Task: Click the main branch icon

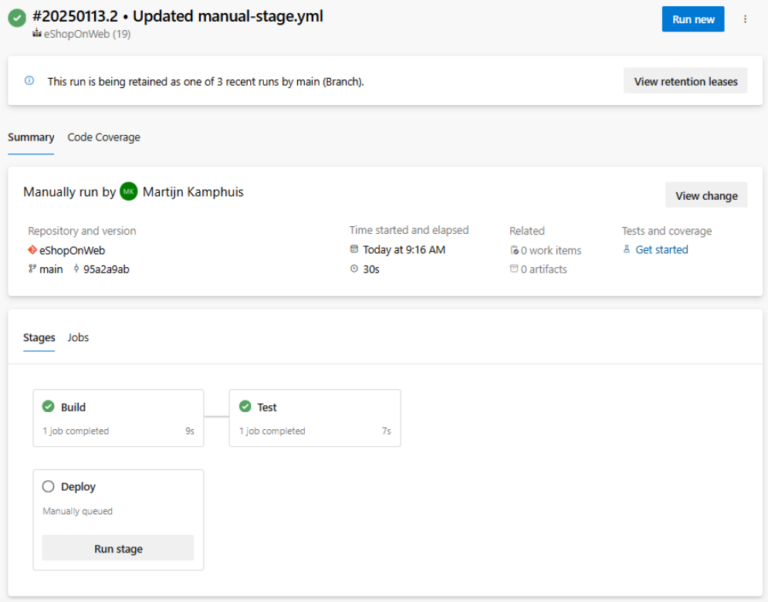Action: [32, 268]
